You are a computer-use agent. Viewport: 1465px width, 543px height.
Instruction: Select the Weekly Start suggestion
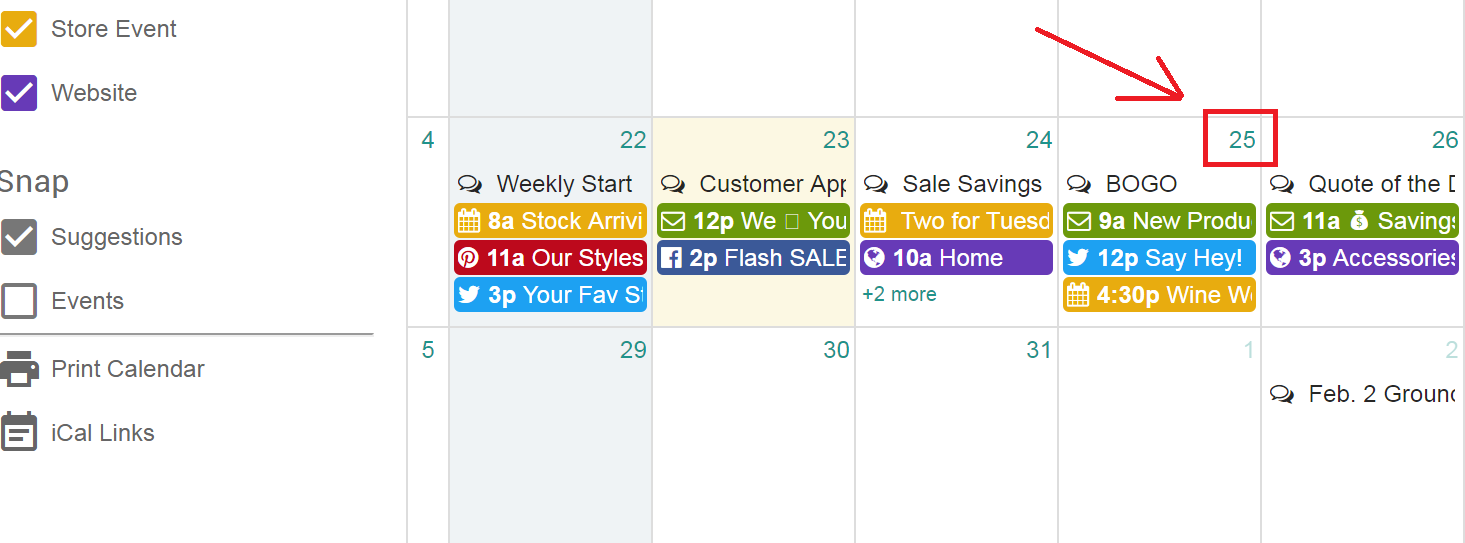pos(563,184)
